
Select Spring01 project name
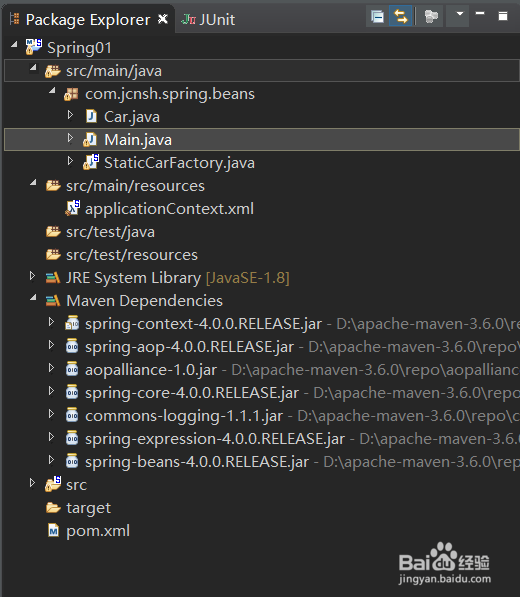(x=80, y=48)
